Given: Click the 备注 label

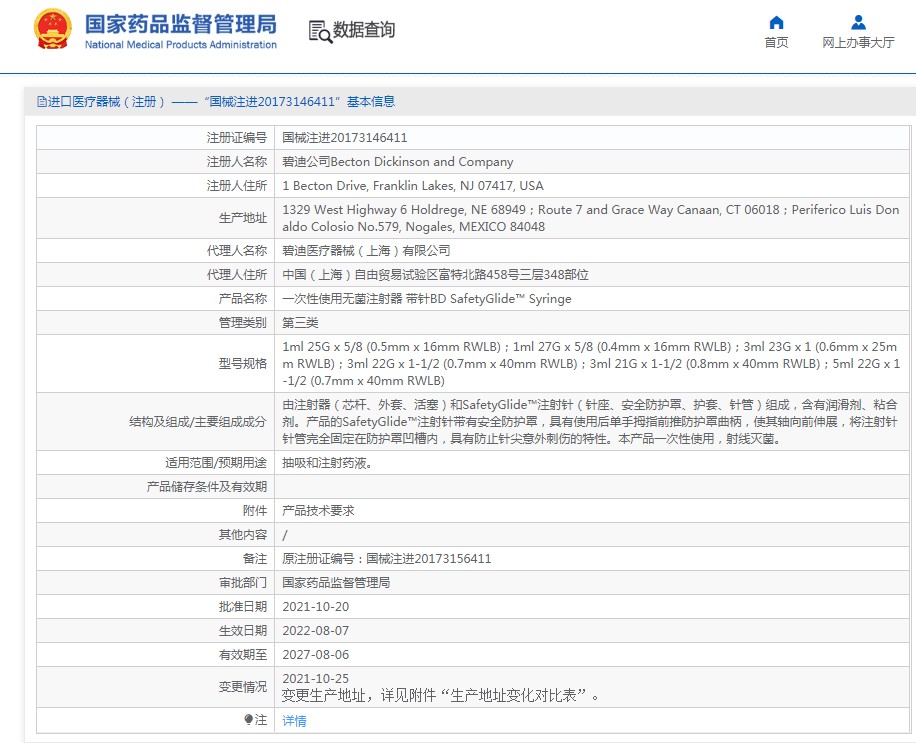Looking at the screenshot, I should 255,559.
